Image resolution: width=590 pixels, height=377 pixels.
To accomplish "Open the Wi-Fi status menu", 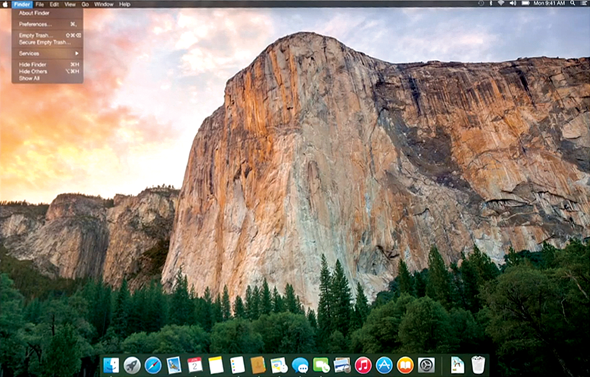I will point(501,3).
